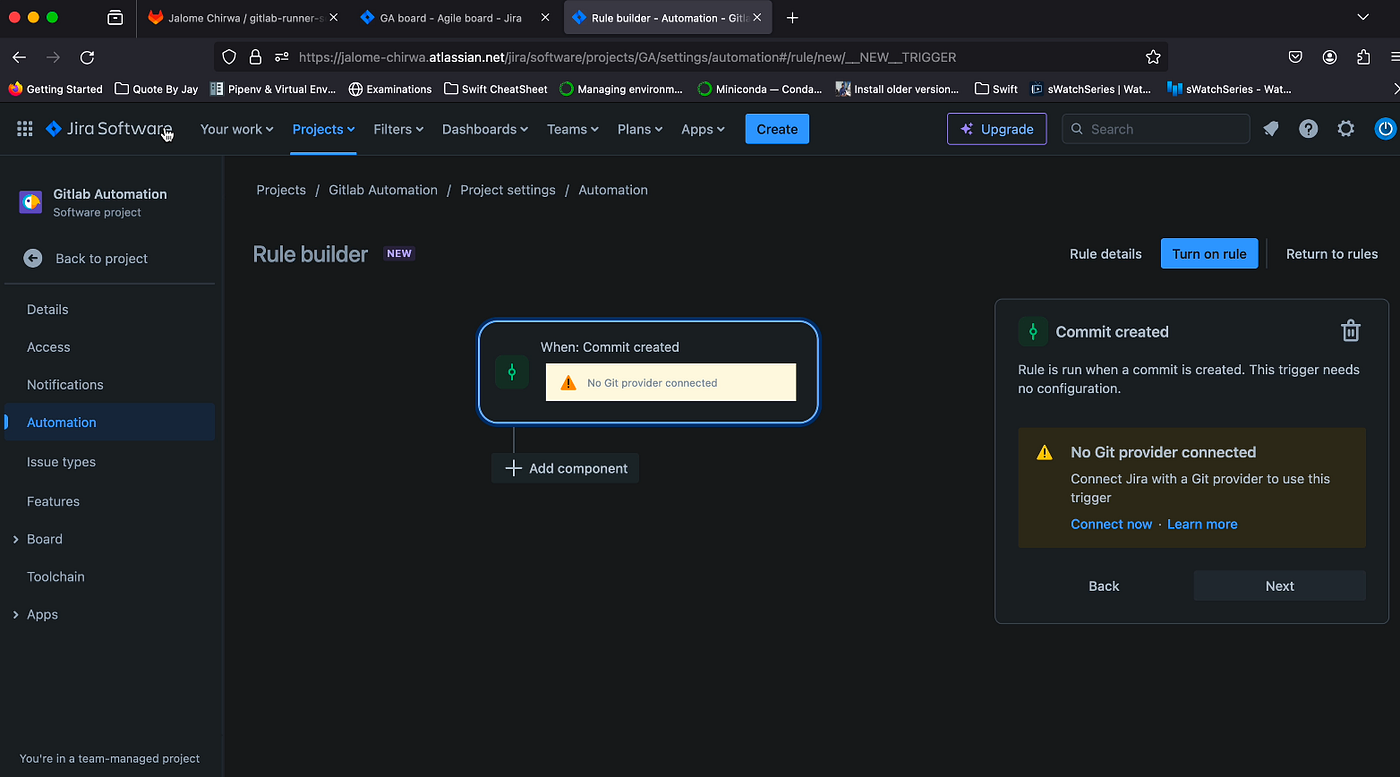
Task: Close the Rule builder browser tab
Action: click(x=757, y=18)
